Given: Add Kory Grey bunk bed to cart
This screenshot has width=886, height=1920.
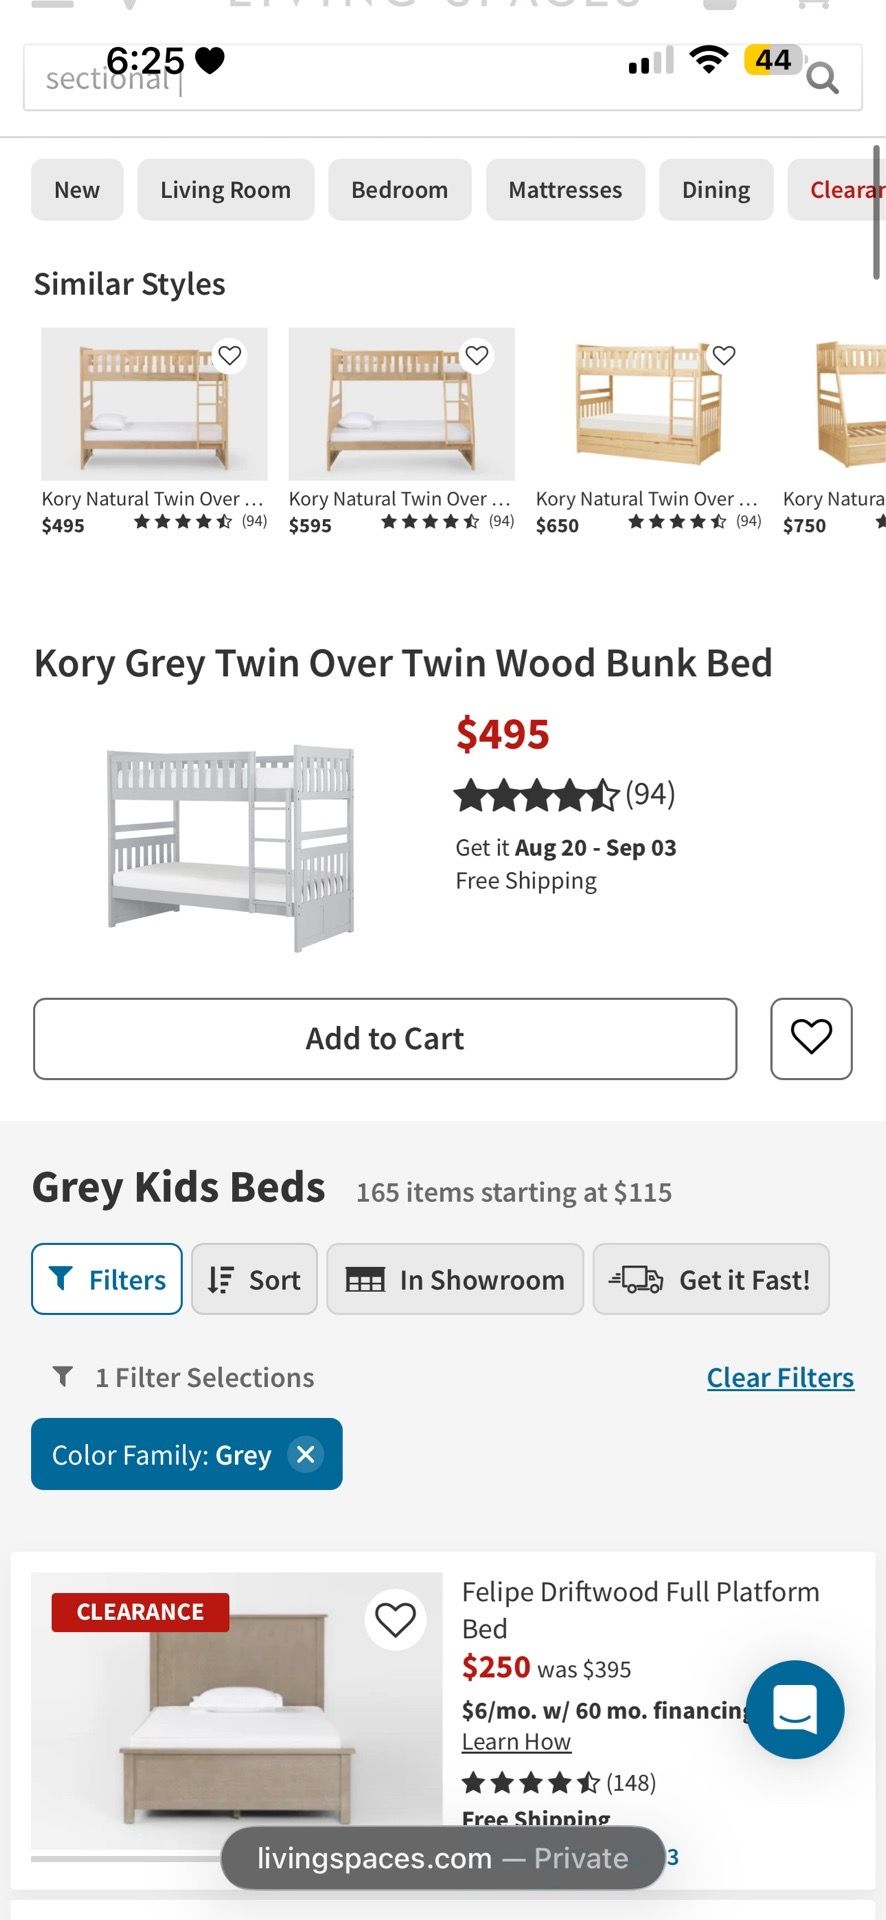Looking at the screenshot, I should tap(385, 1038).
